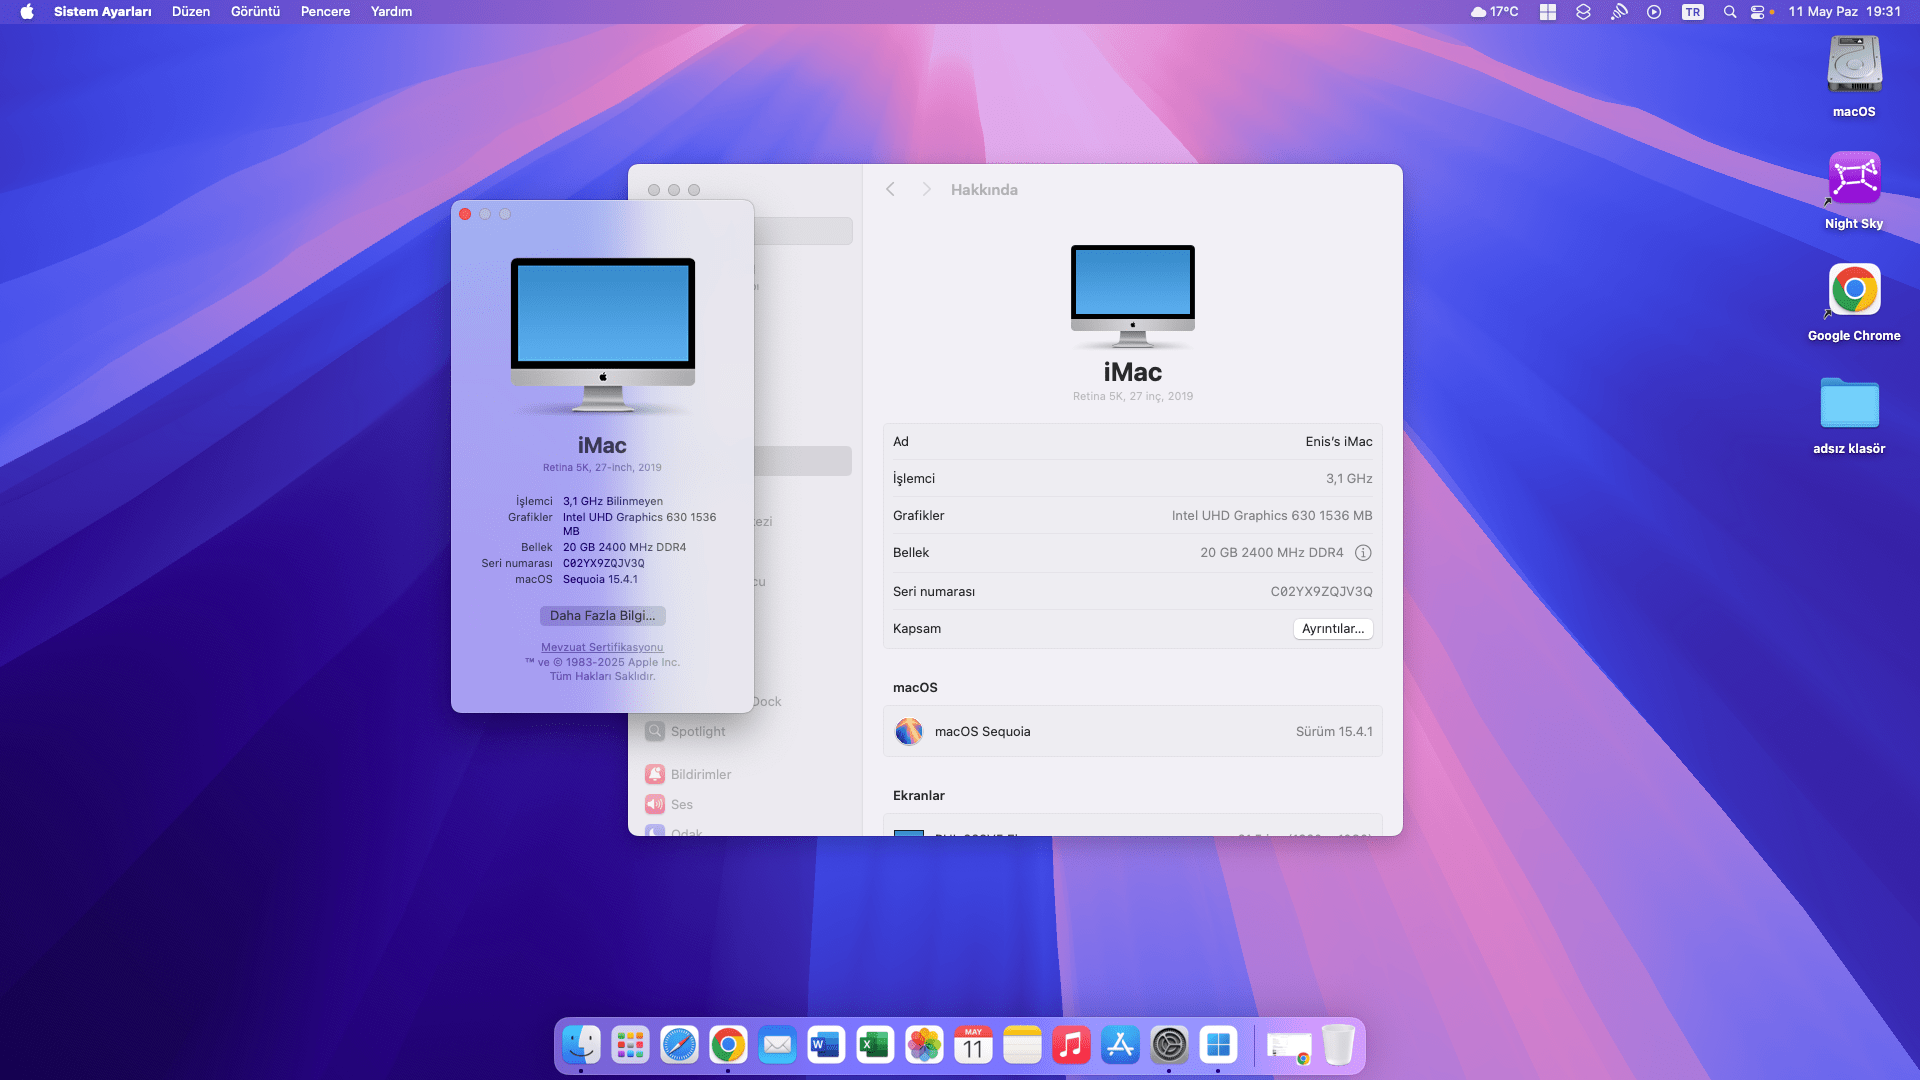Open Night Sky desktop shortcut
1920x1080 pixels.
pyautogui.click(x=1854, y=180)
